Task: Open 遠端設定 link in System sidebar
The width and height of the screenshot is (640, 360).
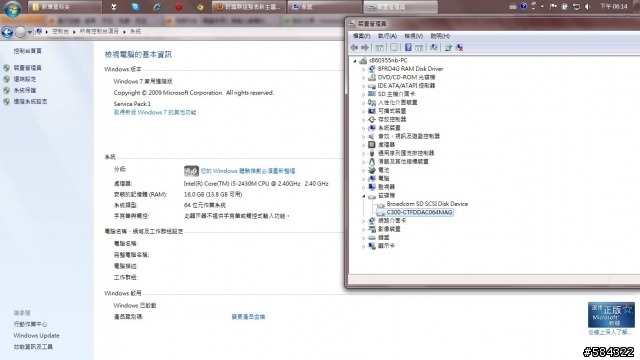Action: click(x=24, y=79)
